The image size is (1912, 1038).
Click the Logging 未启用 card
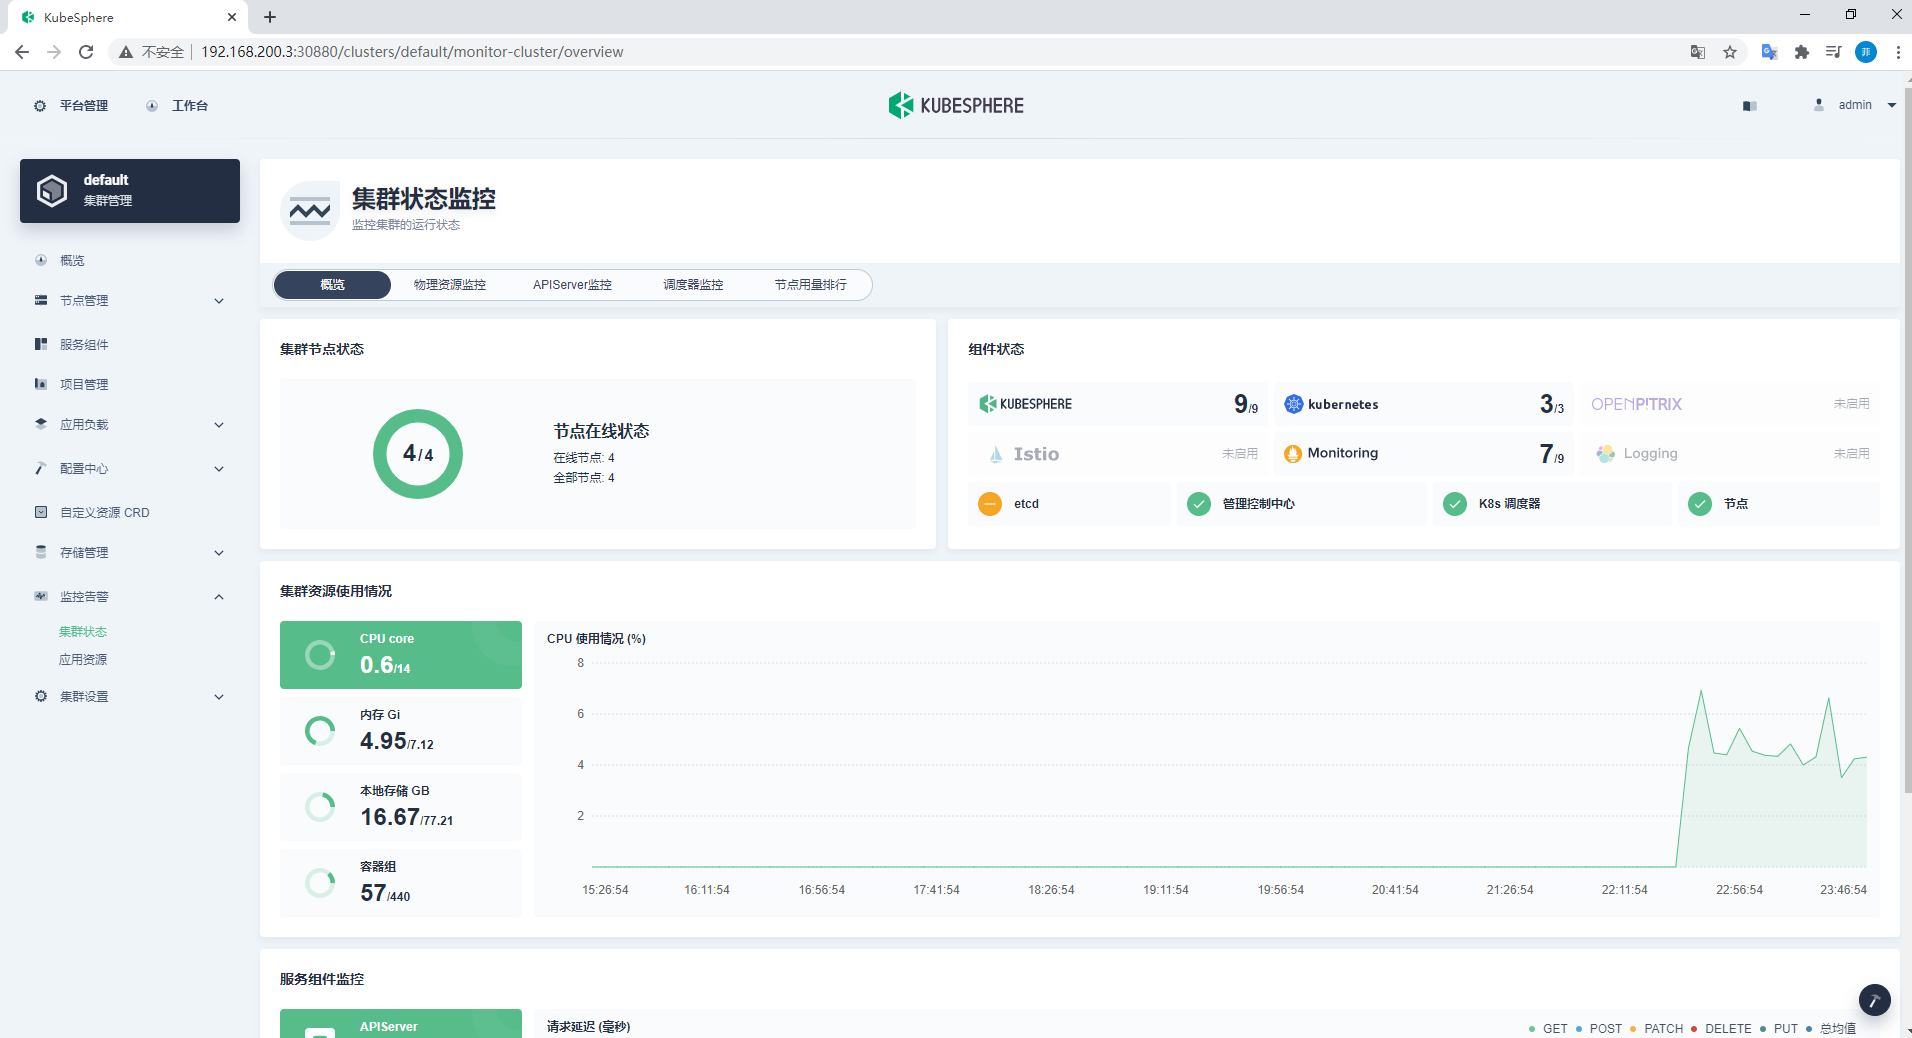tap(1730, 454)
